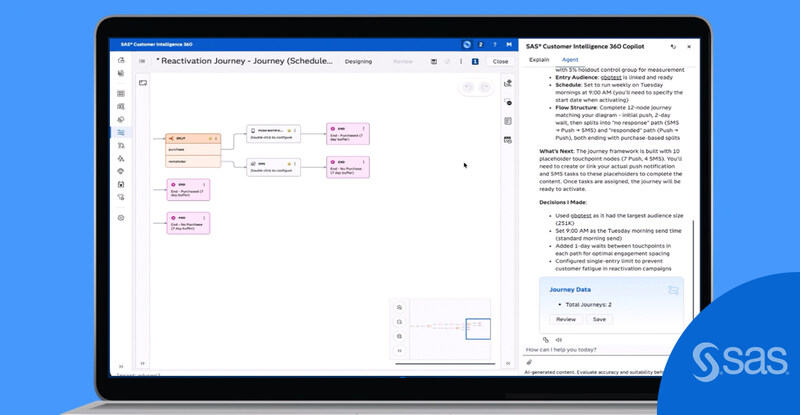Click the attachment paperclip in Copilot chat
The width and height of the screenshot is (800, 415).
[529, 362]
